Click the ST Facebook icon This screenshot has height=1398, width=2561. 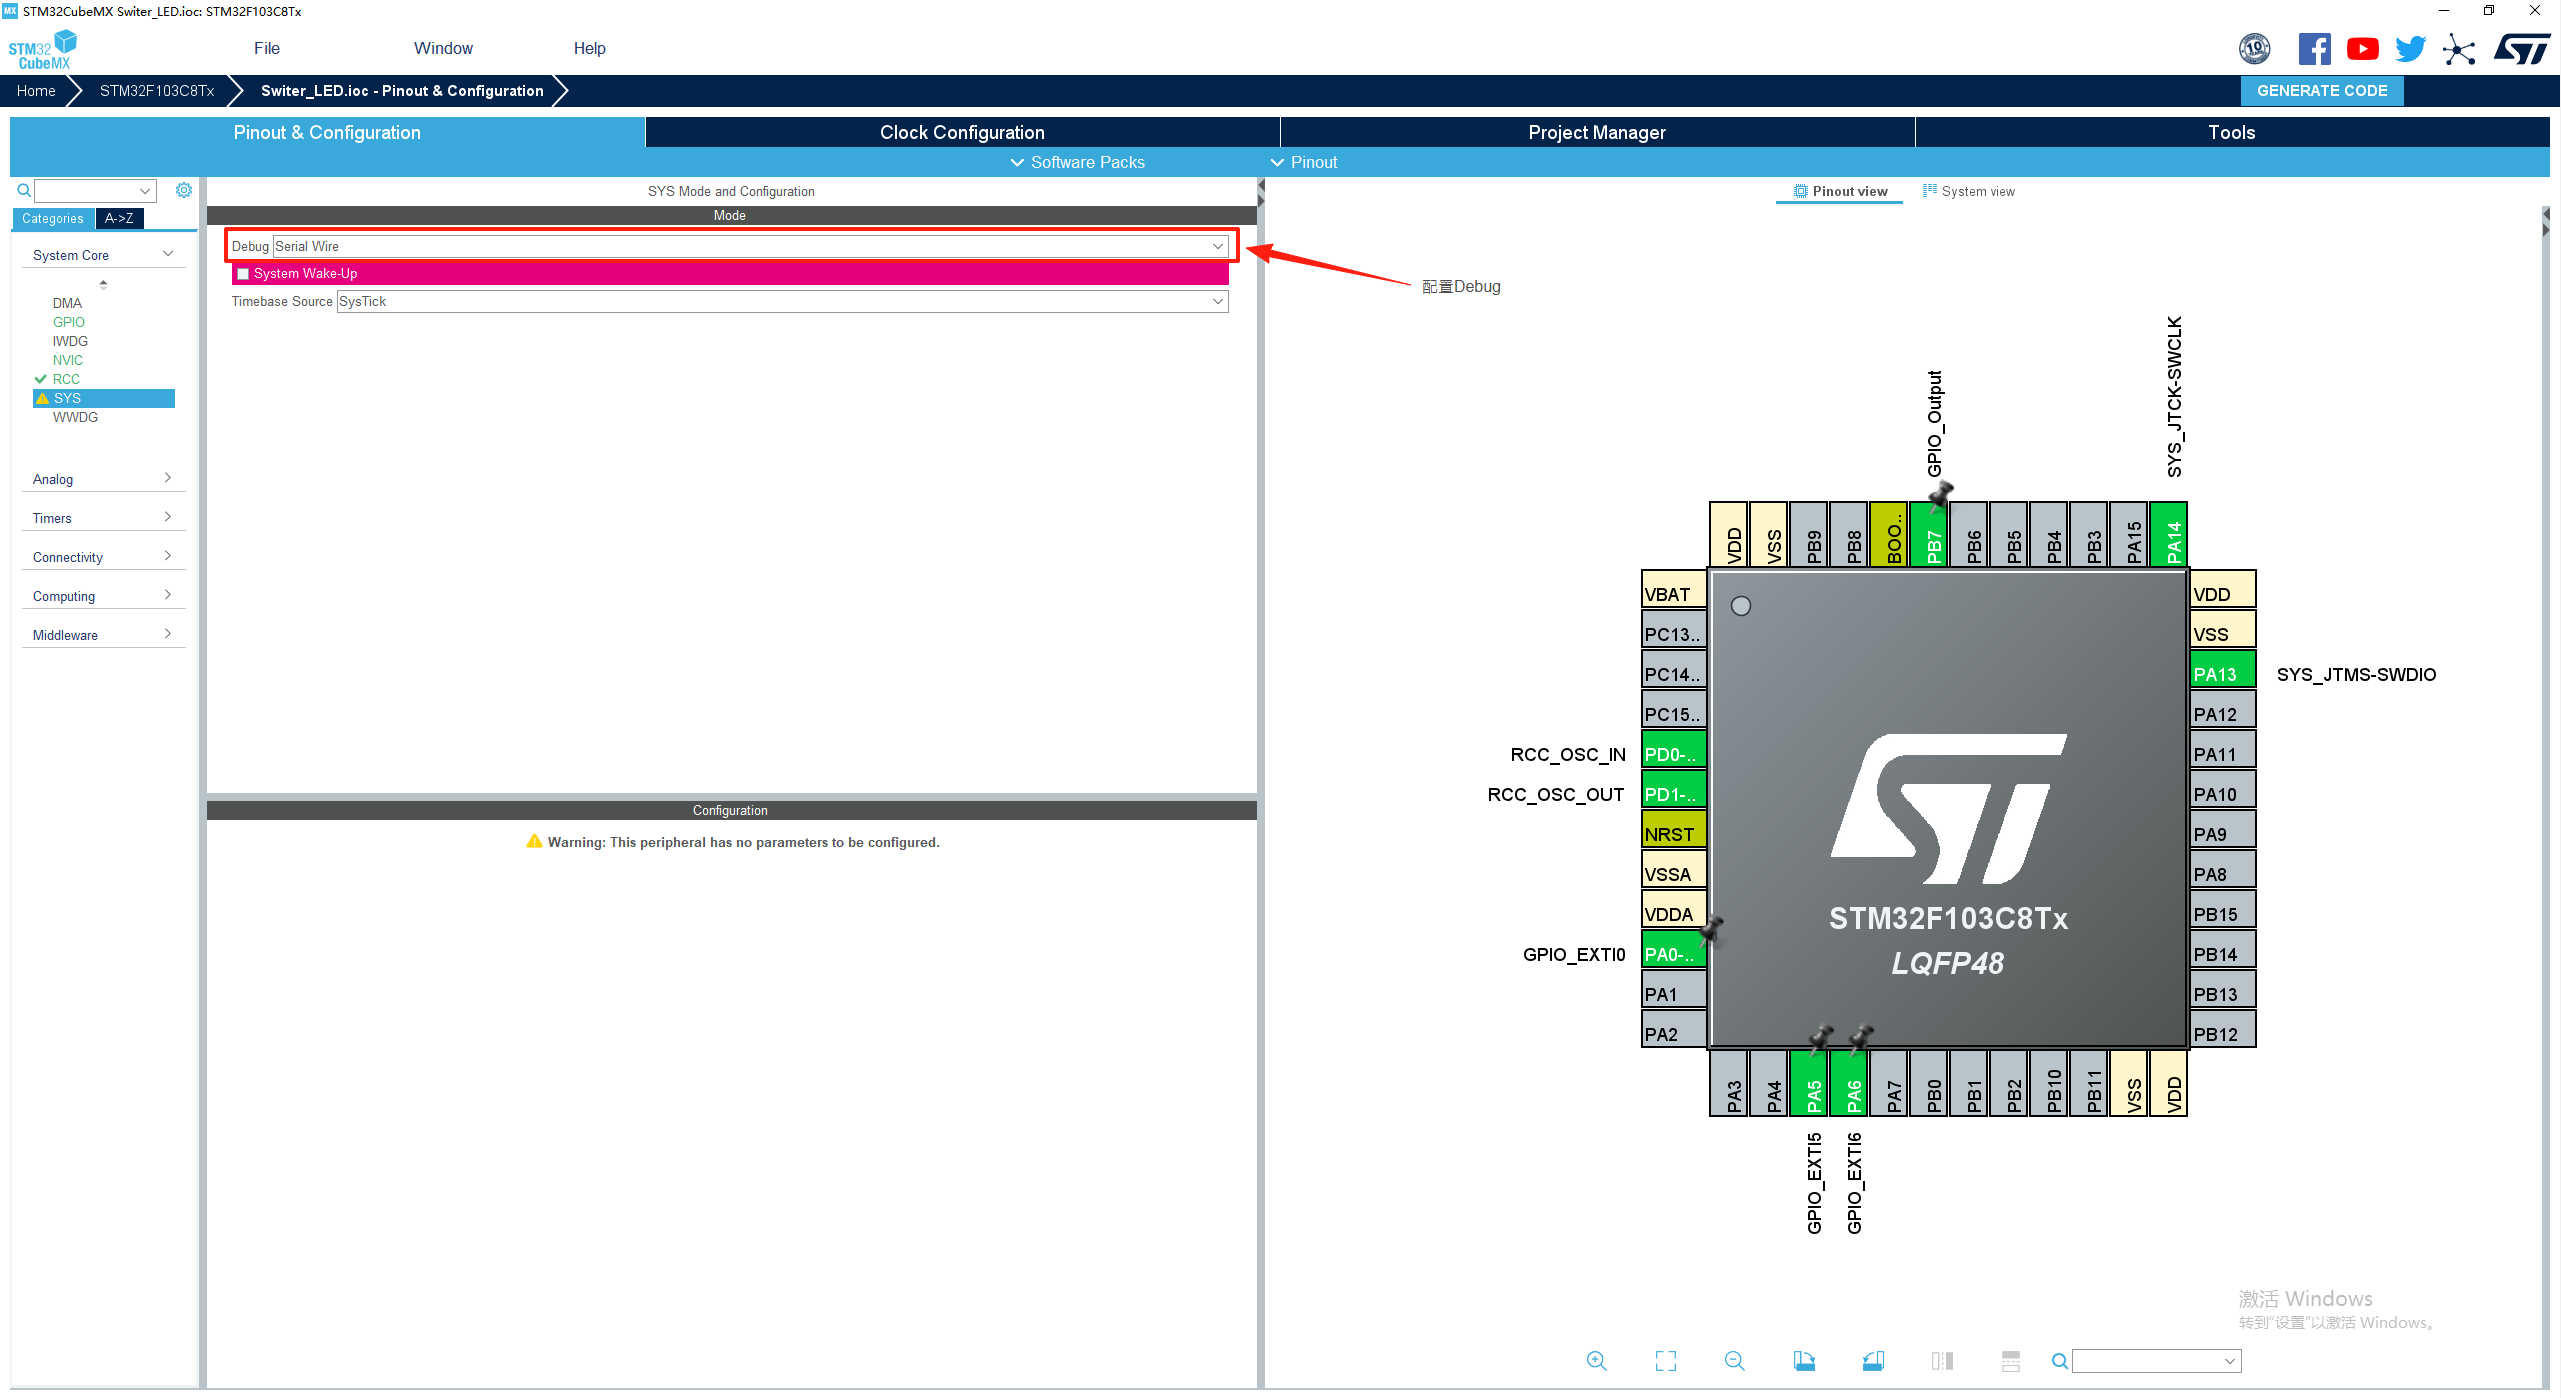point(2314,49)
